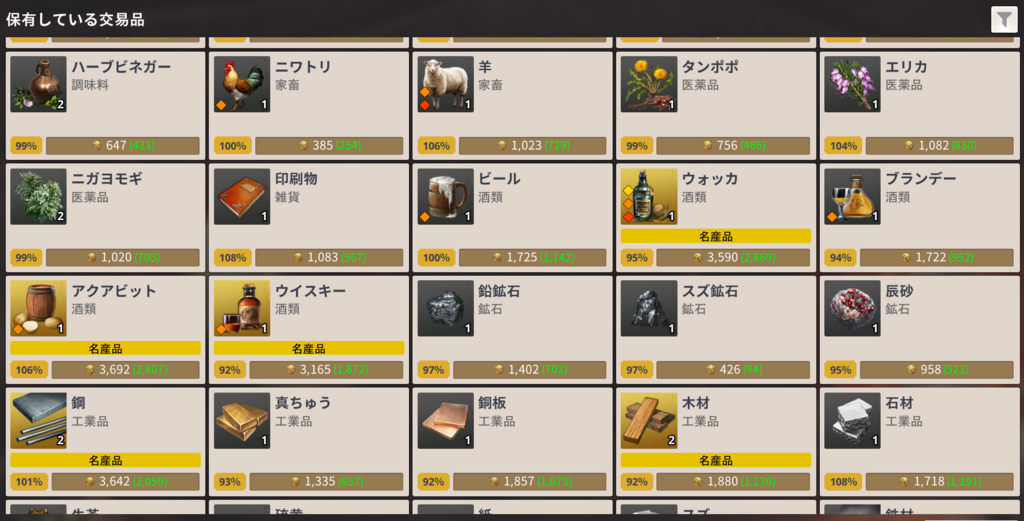Choose the 真ちゅう gold bars icon
Image resolution: width=1024 pixels, height=521 pixels.
242,420
